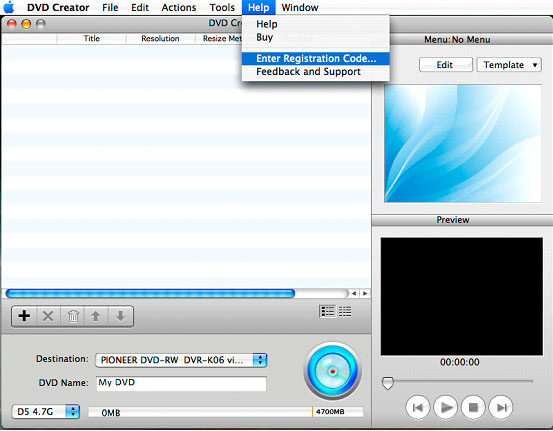The height and width of the screenshot is (431, 553).
Task: Move the item up with the up arrow
Action: [96, 316]
